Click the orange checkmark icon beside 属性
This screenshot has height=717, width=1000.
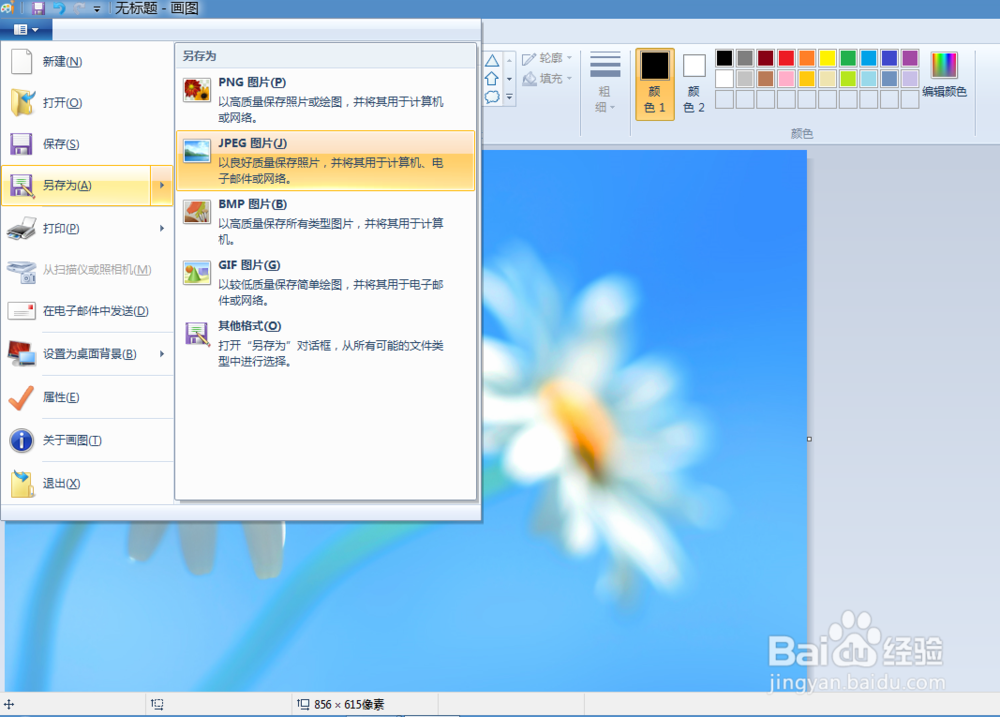pyautogui.click(x=21, y=397)
